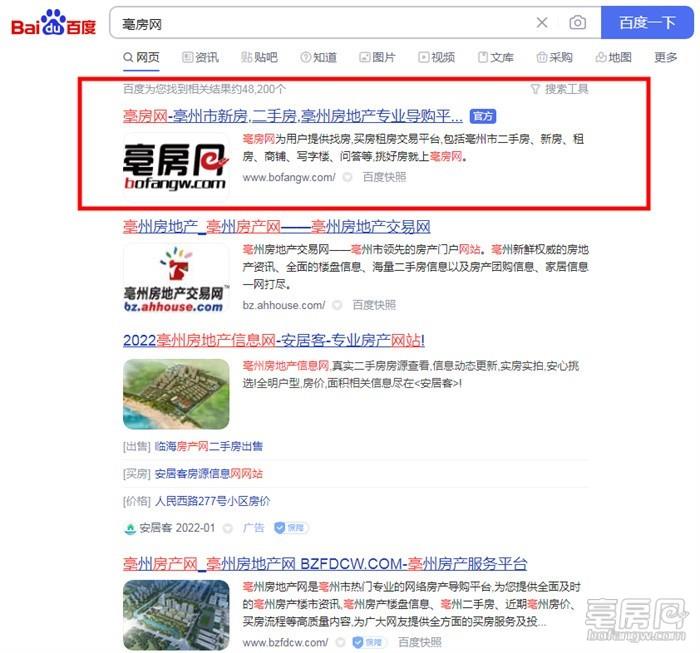Open the 地图 tab
Viewport: 700px width, 653px height.
(x=614, y=57)
